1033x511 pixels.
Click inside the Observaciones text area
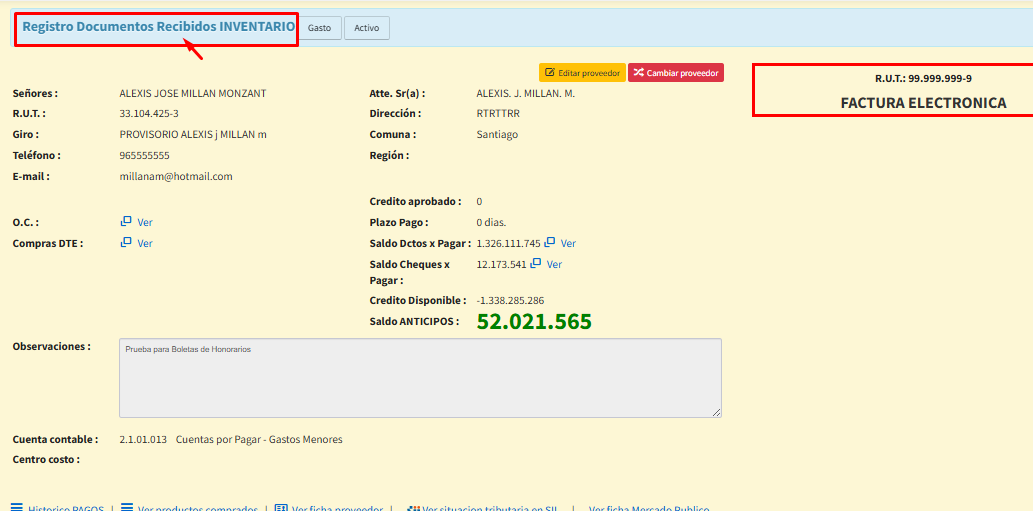coord(420,378)
